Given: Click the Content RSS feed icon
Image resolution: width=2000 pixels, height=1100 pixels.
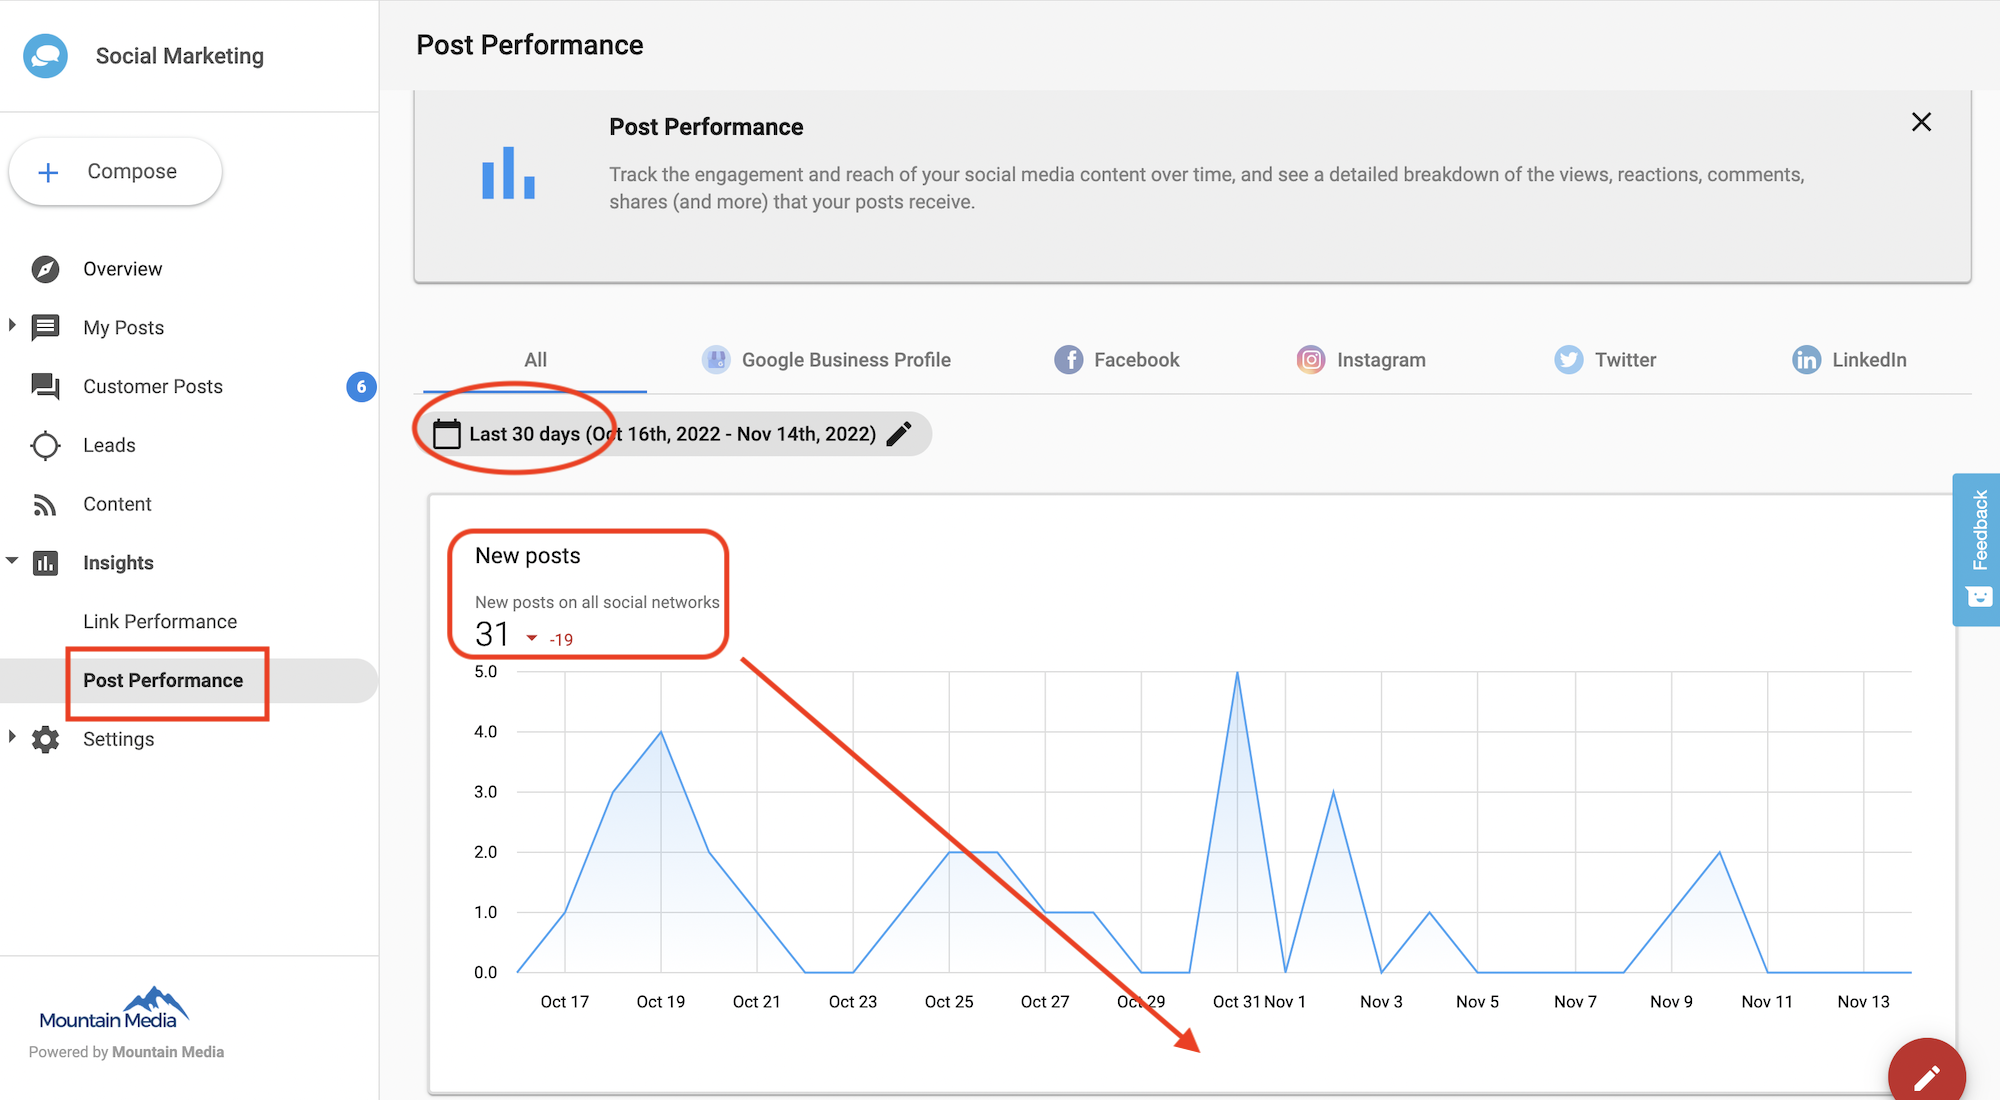Looking at the screenshot, I should click(x=45, y=505).
